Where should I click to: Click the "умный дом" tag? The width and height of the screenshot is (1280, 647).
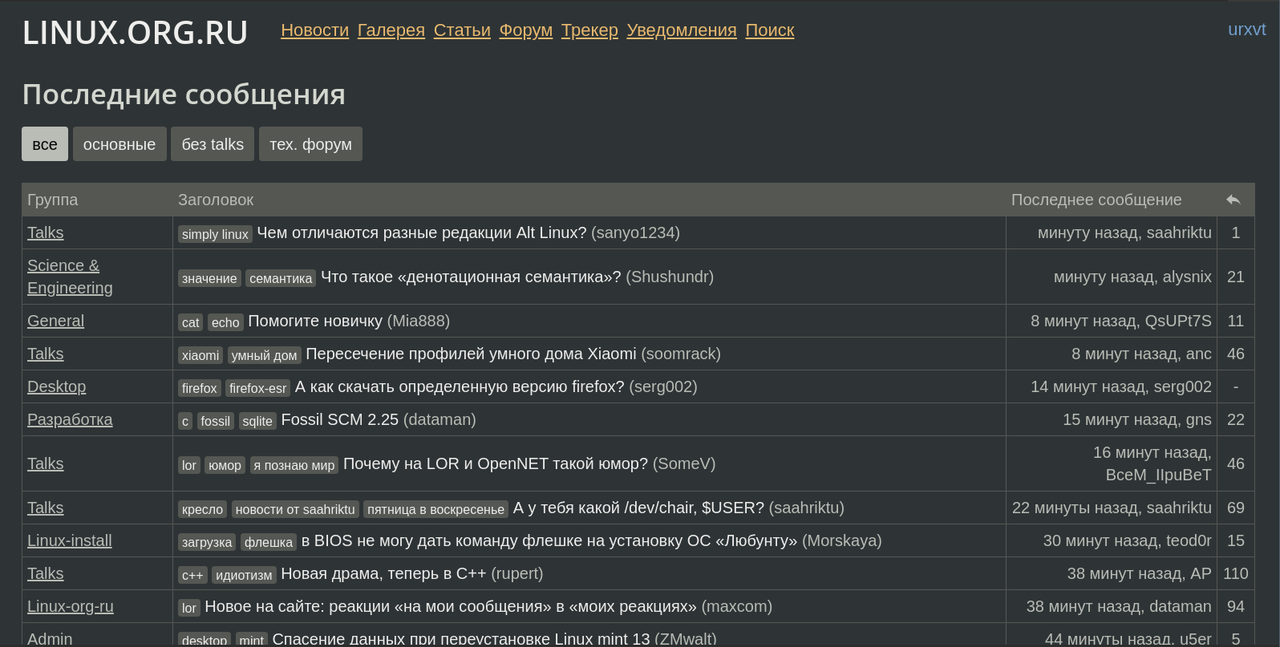pyautogui.click(x=264, y=355)
